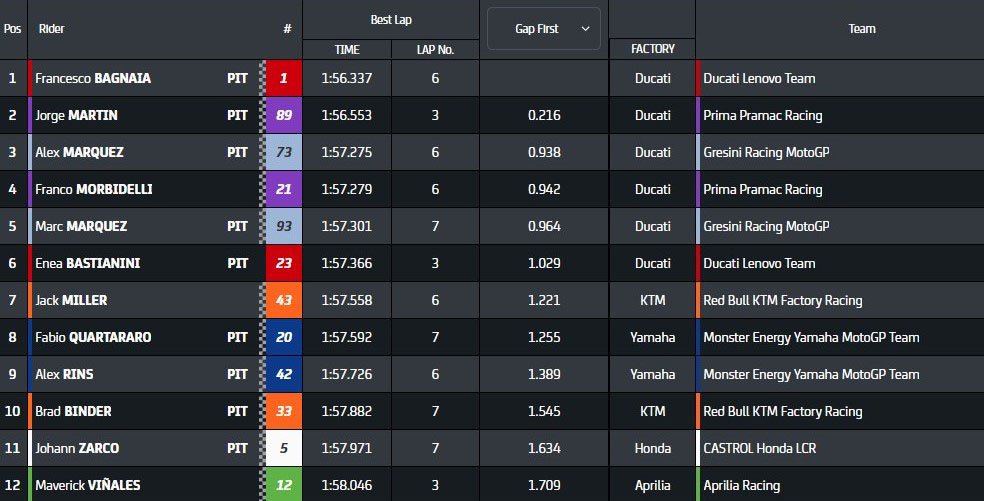Select rider Brad BINDER
The height and width of the screenshot is (501, 984).
(73, 412)
